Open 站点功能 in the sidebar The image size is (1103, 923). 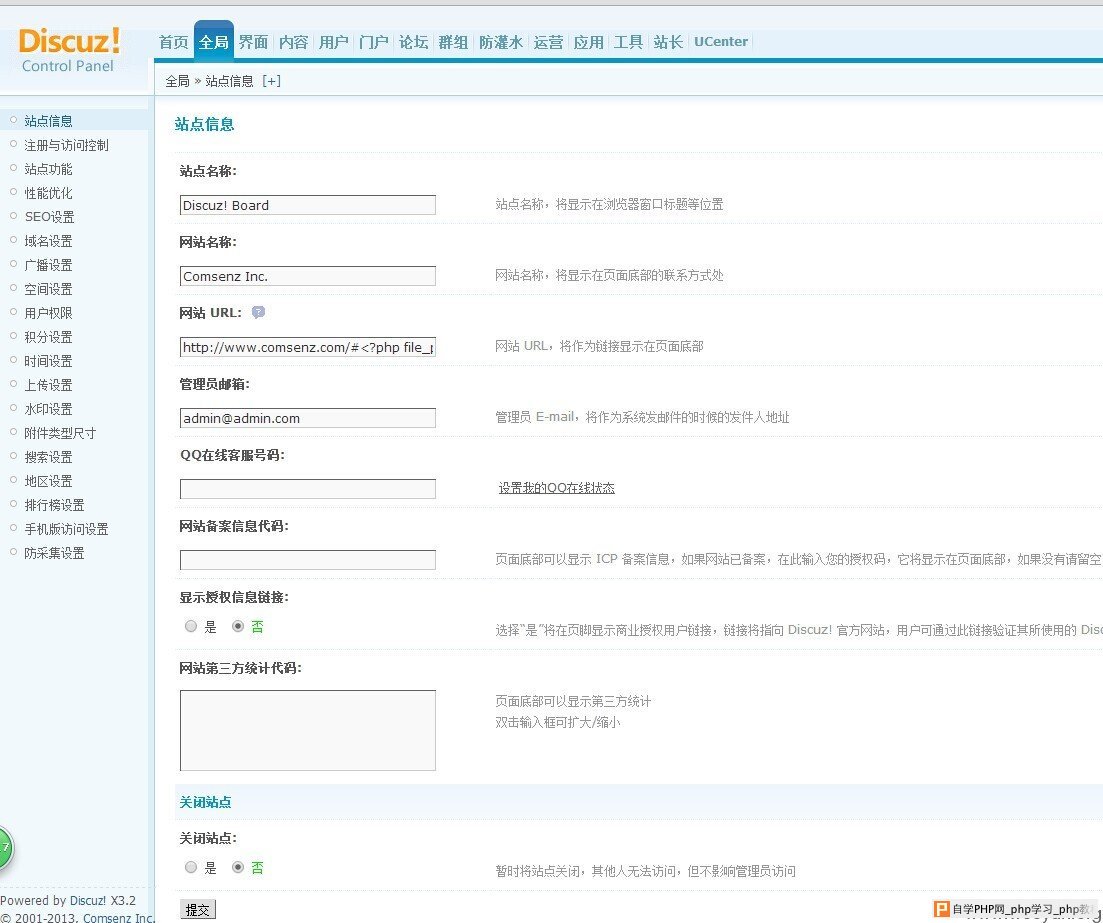tap(48, 169)
